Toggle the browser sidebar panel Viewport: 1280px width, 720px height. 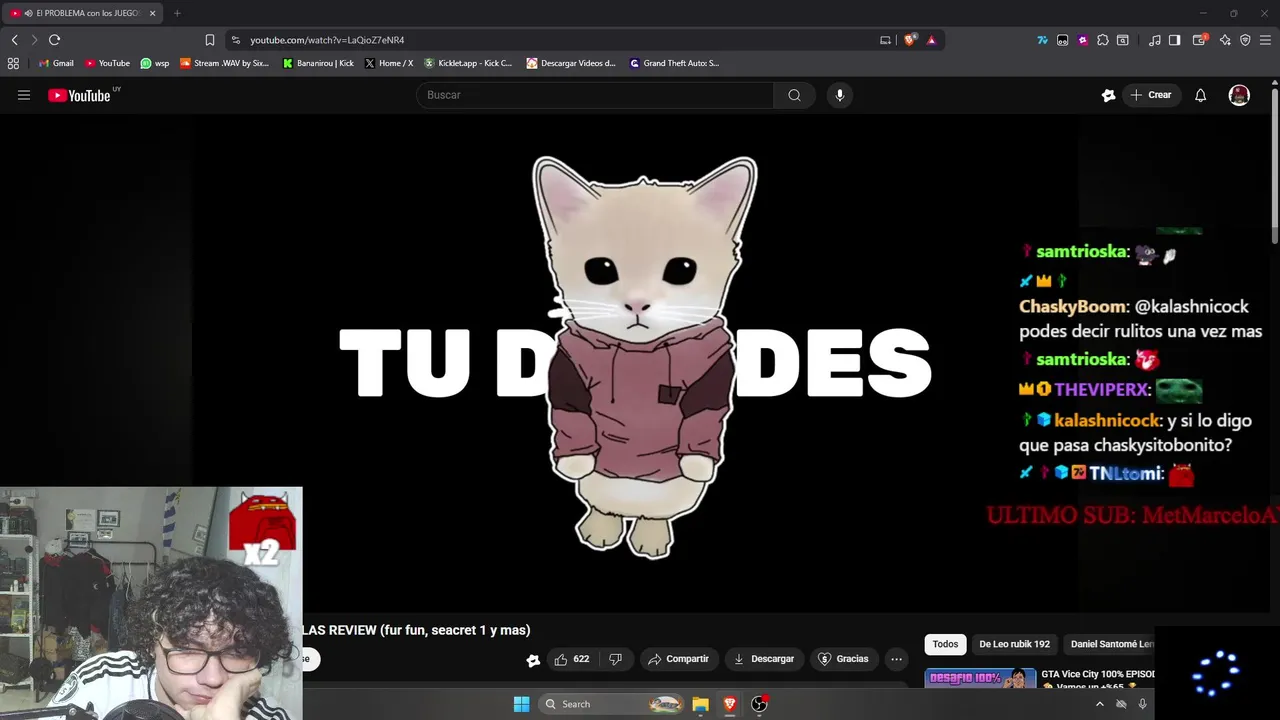click(1175, 40)
